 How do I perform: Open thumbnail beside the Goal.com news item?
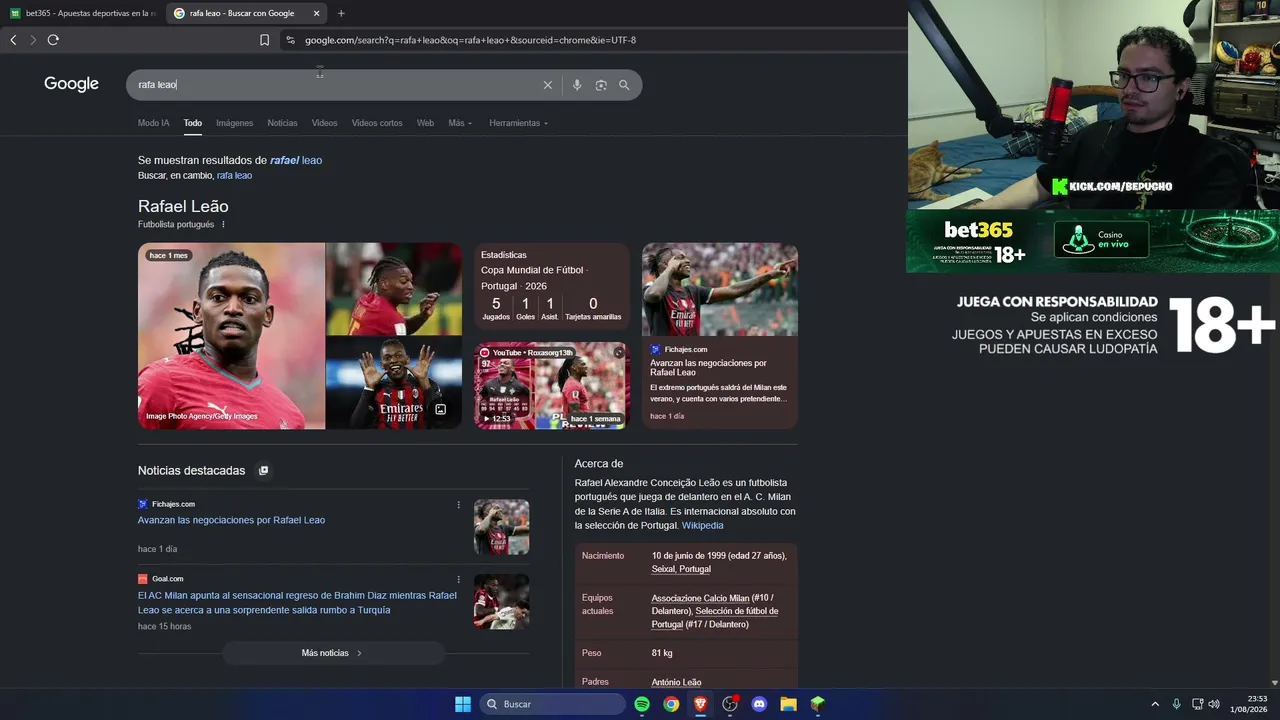click(502, 602)
